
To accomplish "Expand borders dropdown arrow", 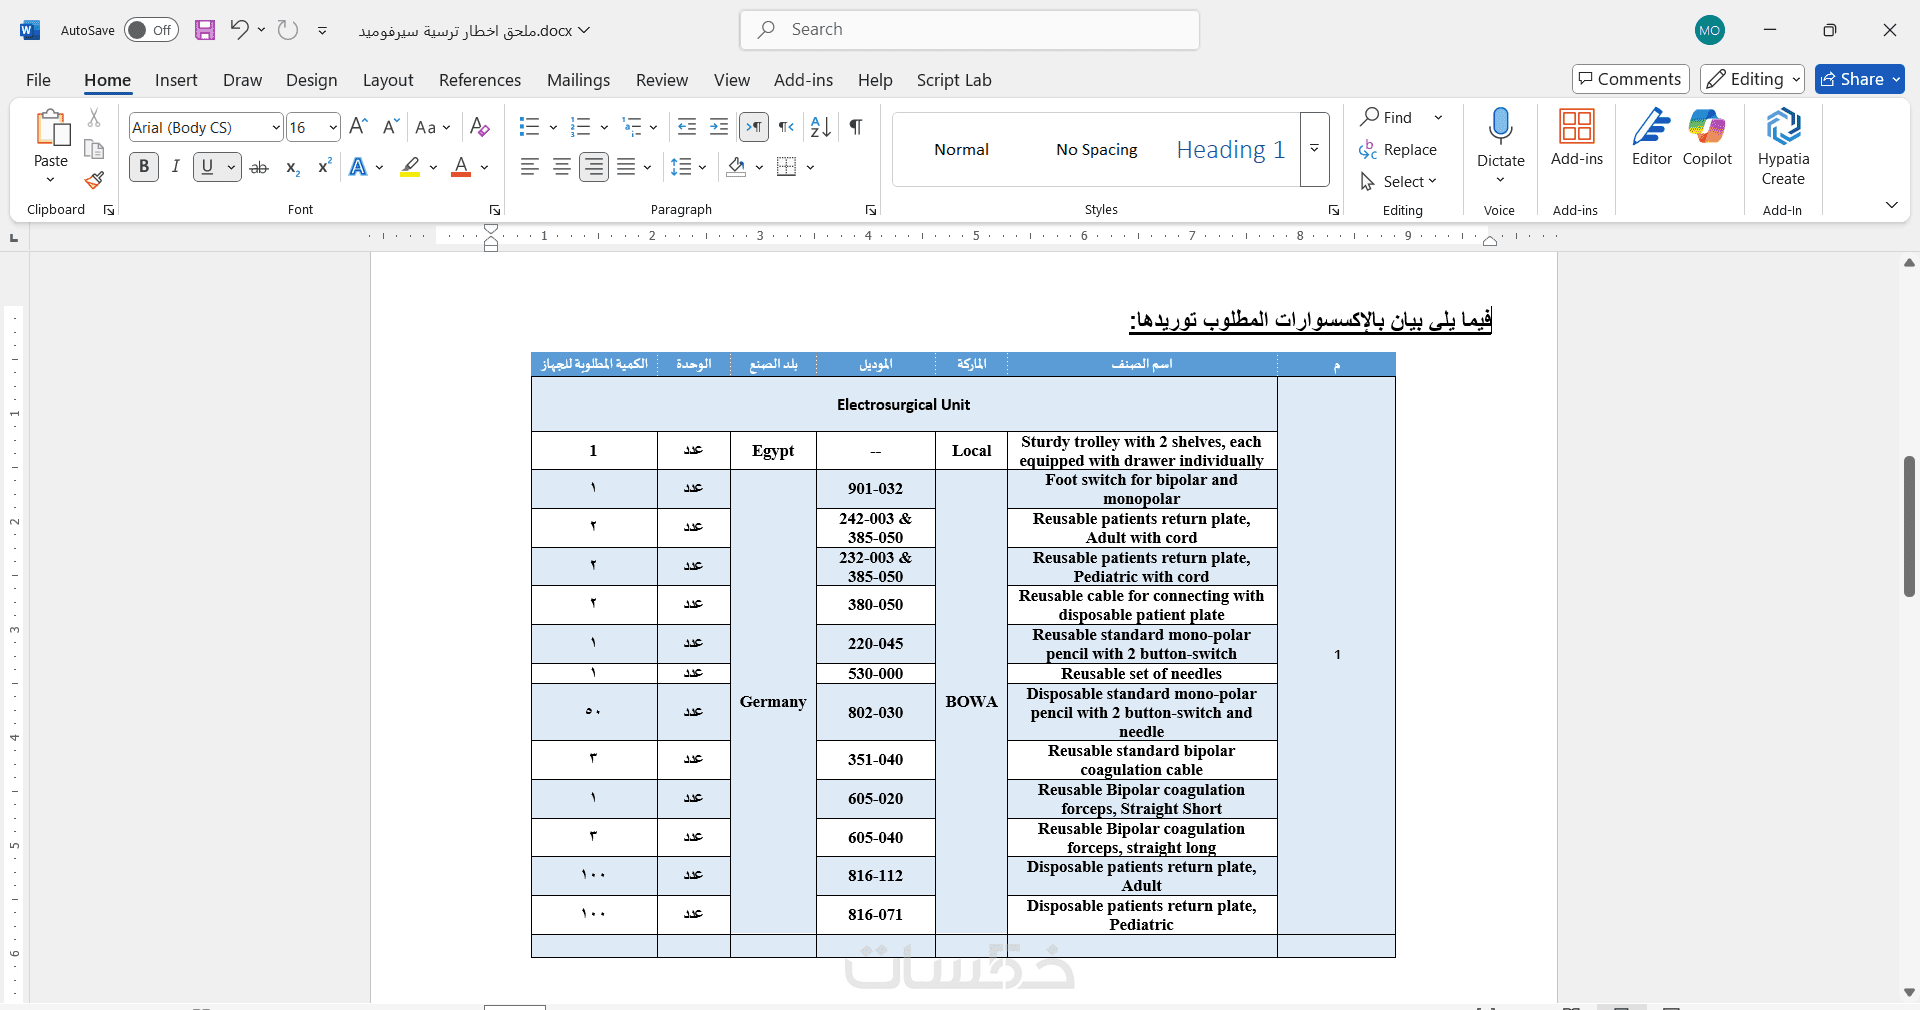I will pos(810,167).
